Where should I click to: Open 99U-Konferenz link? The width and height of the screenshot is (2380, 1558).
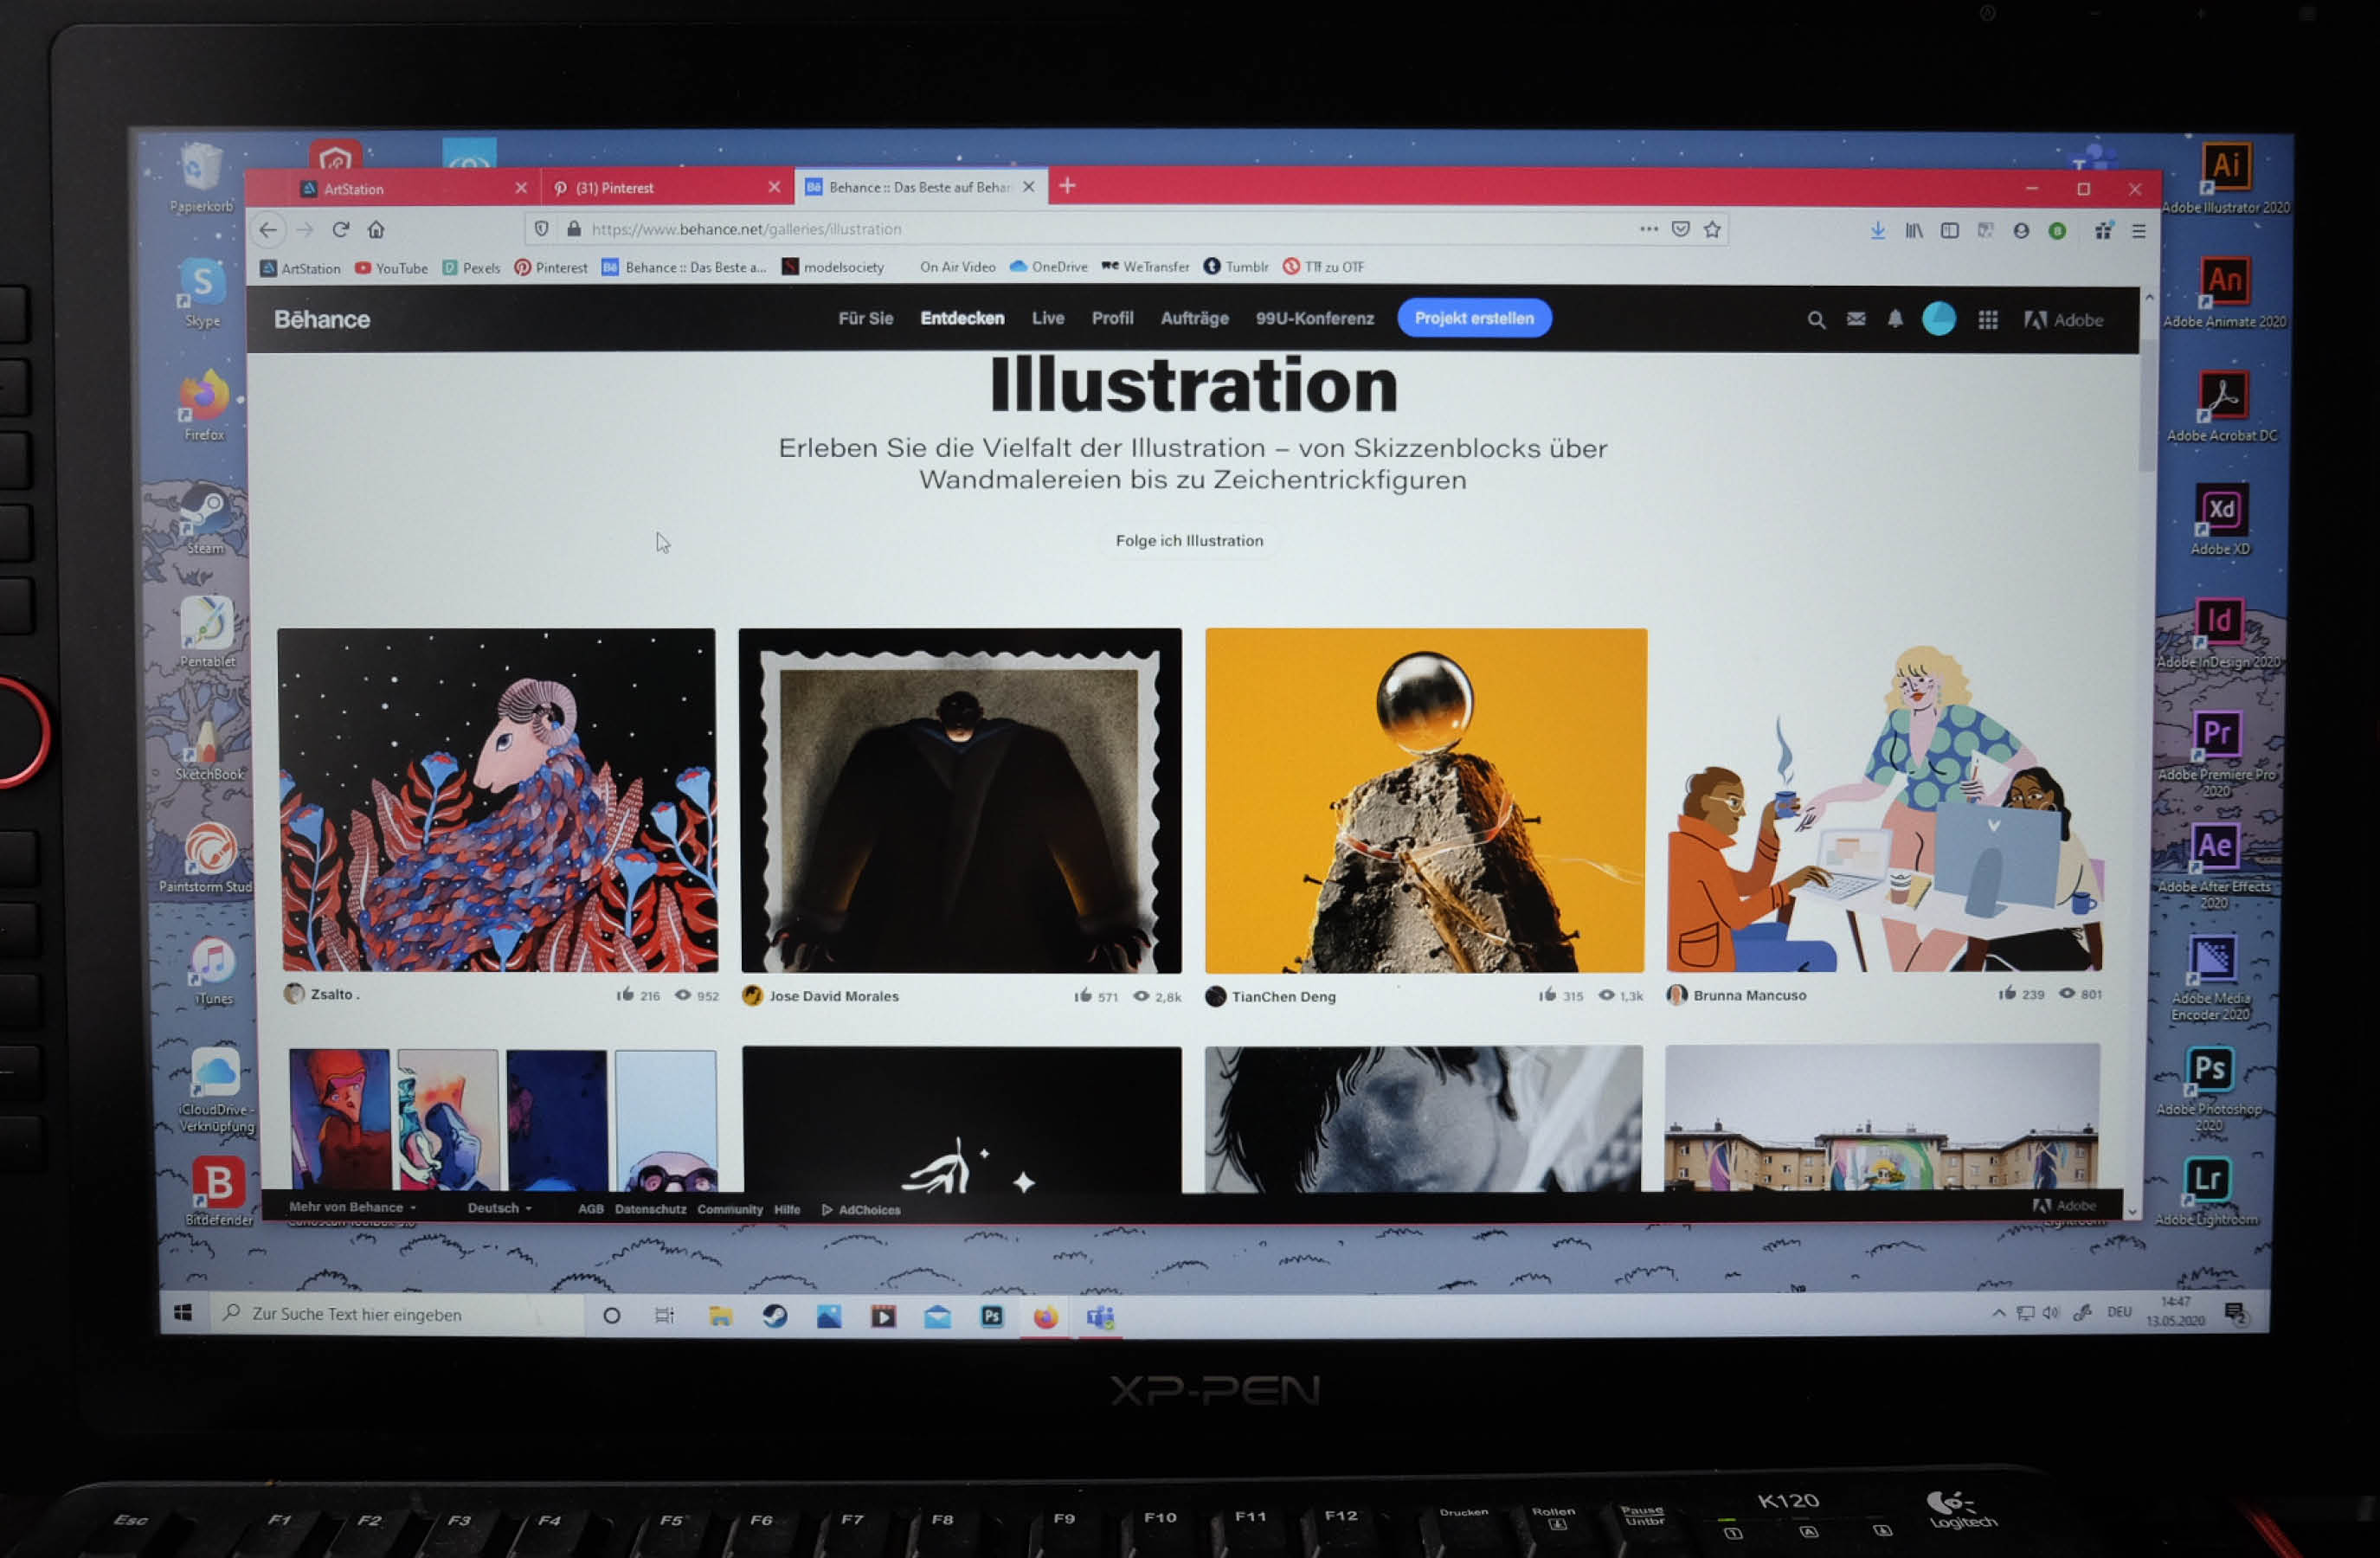pos(1314,319)
